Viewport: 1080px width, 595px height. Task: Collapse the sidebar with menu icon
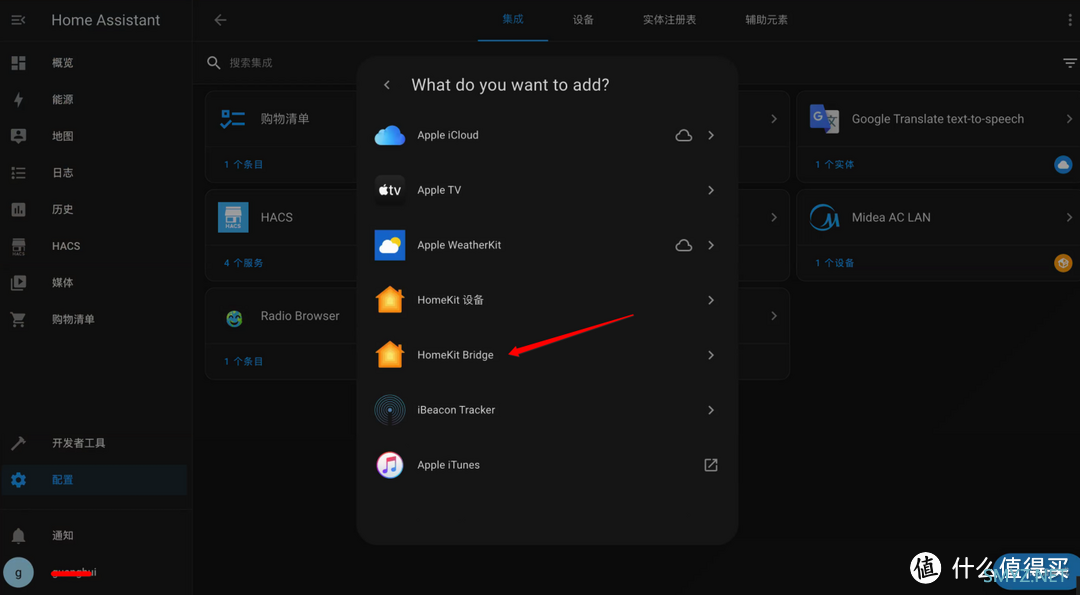tap(19, 20)
